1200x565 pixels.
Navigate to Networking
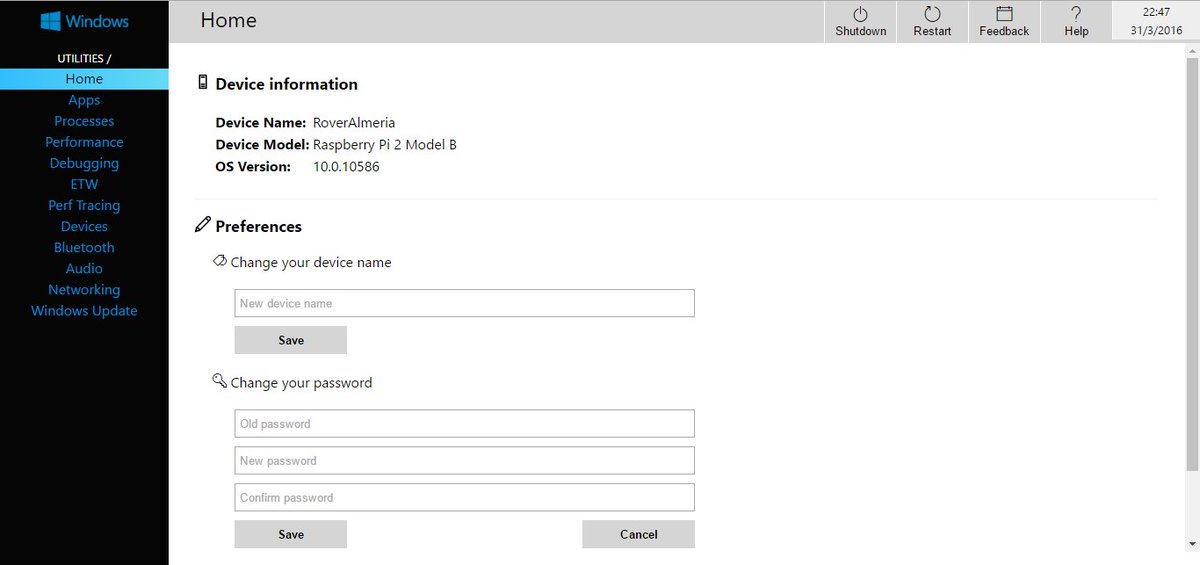coord(84,289)
